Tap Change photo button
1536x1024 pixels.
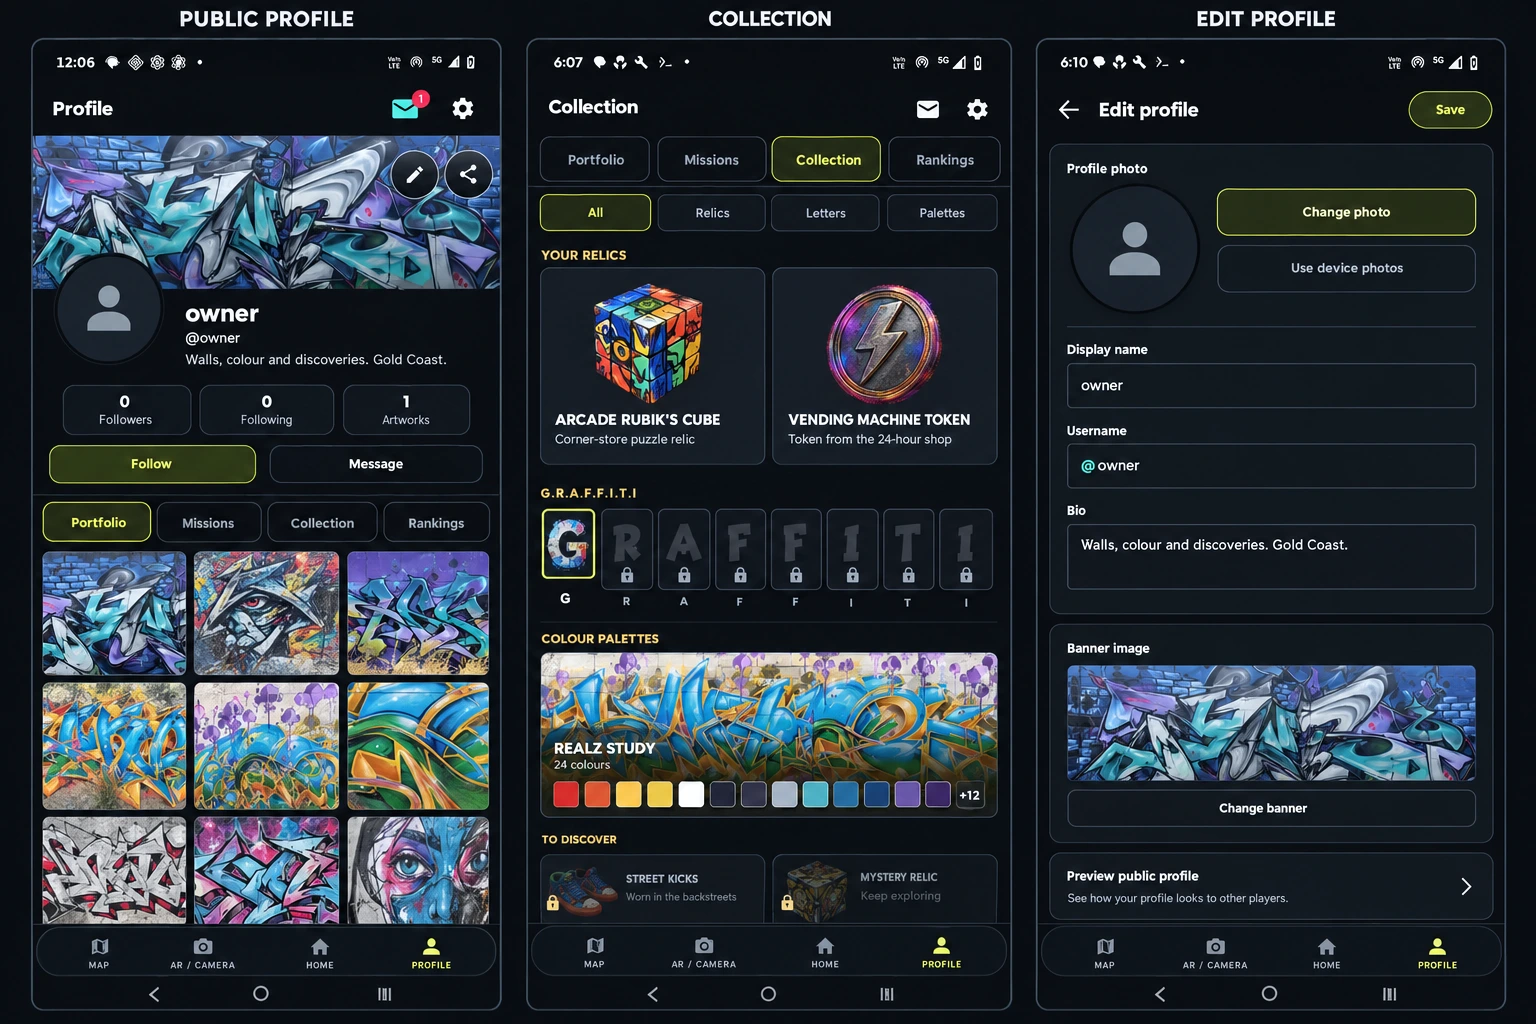click(x=1346, y=212)
